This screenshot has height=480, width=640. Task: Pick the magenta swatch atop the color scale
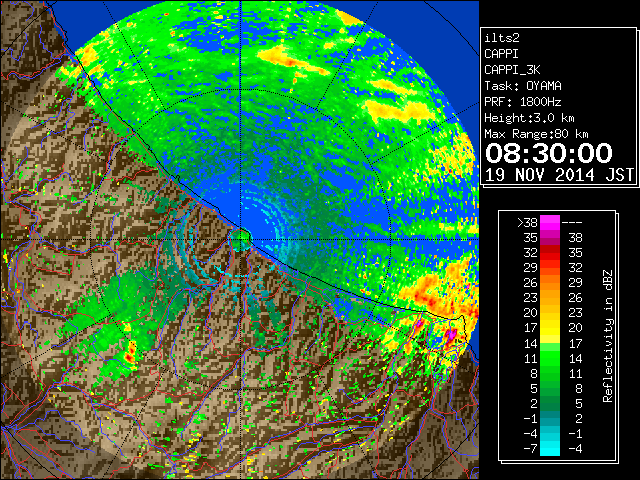(x=550, y=222)
